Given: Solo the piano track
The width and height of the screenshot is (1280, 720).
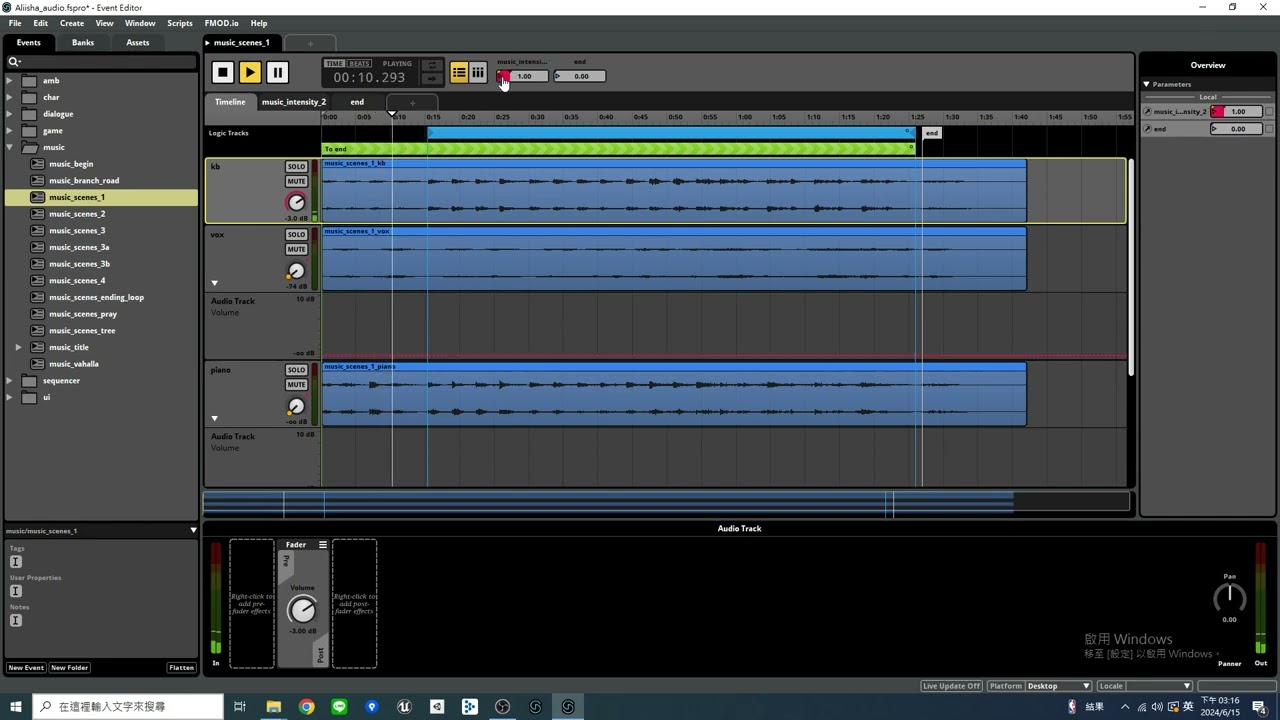Looking at the screenshot, I should click(296, 370).
